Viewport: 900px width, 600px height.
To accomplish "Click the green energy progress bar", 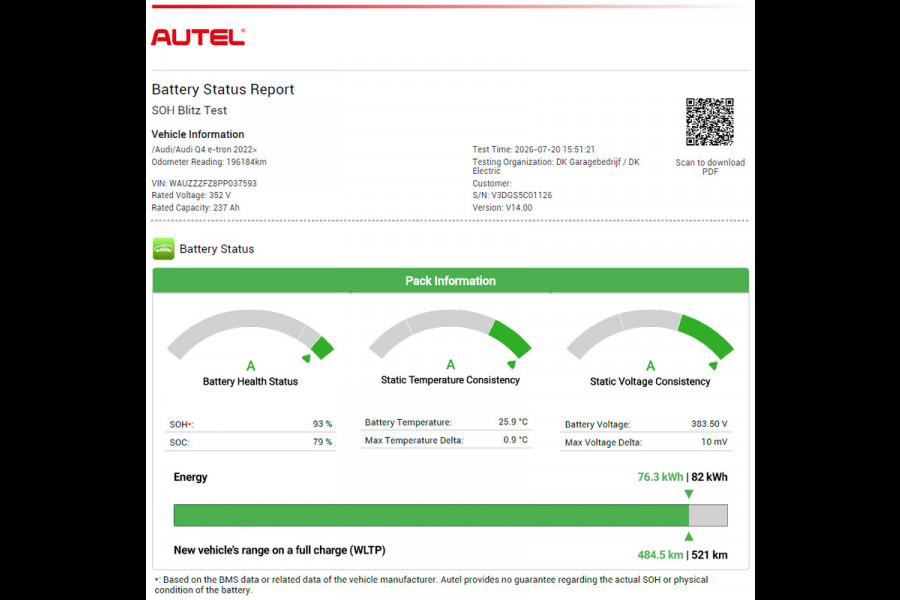I will pyautogui.click(x=431, y=515).
